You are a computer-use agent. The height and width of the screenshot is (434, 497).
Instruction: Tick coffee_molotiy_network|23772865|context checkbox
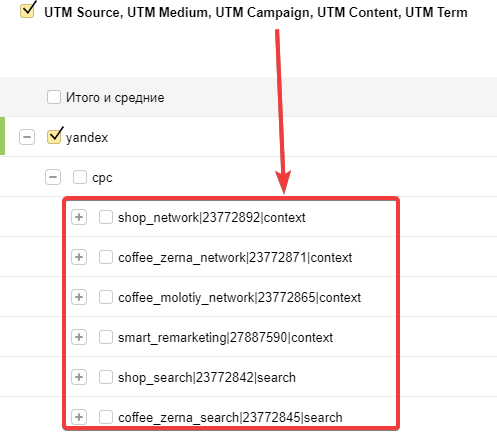point(106,297)
